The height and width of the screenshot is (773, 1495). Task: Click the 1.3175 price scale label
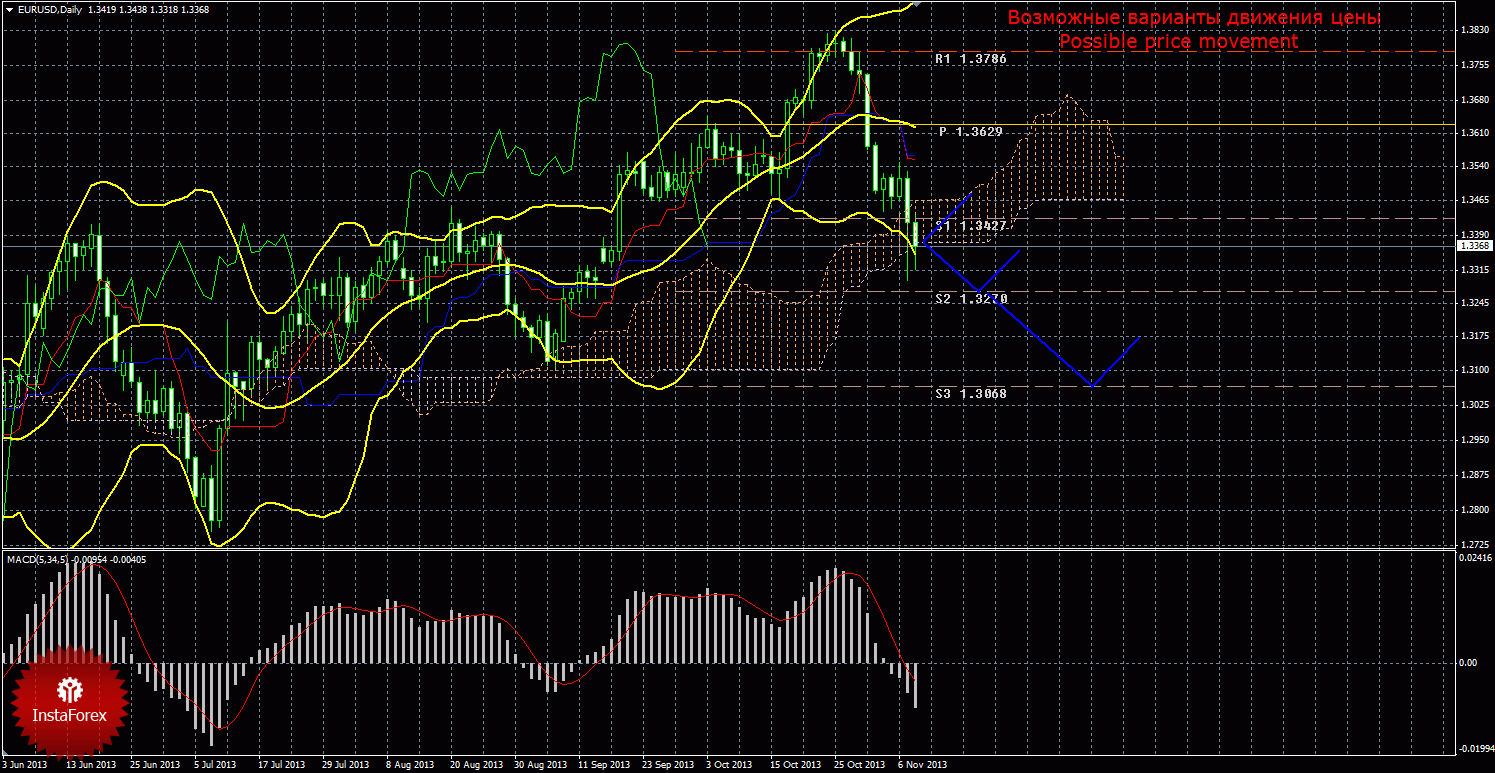tap(1475, 337)
